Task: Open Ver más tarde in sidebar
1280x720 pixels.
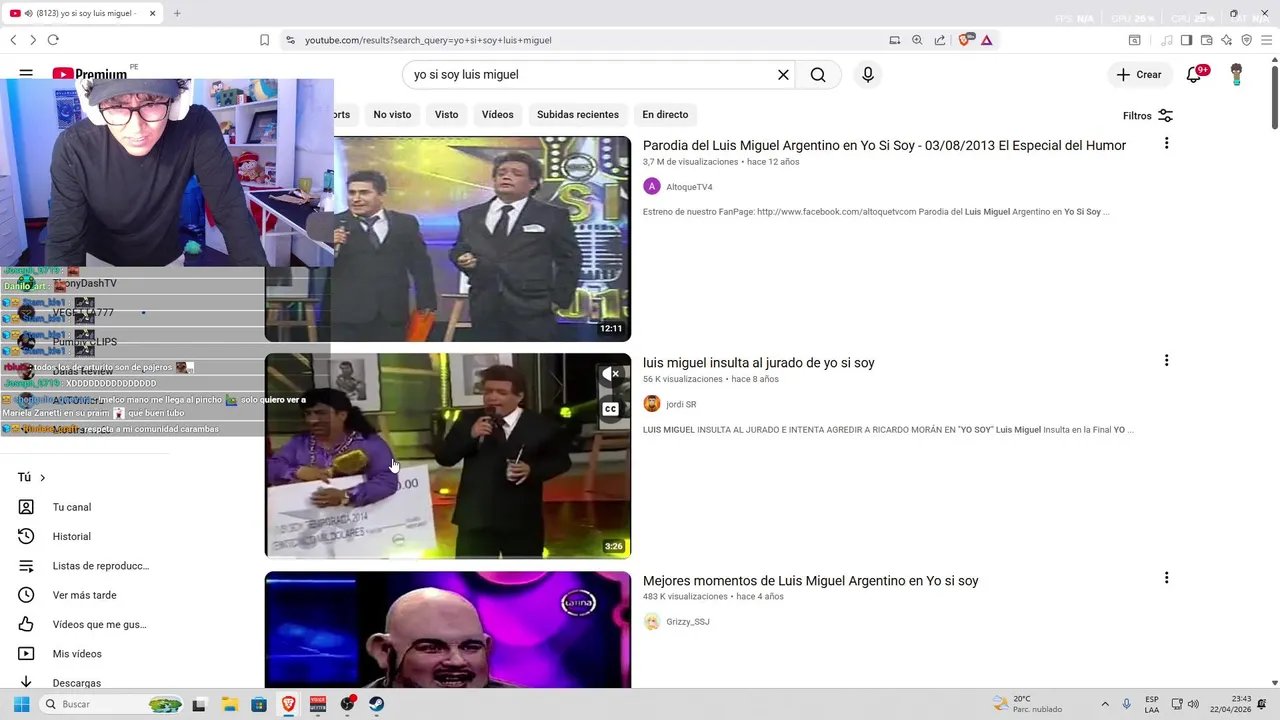Action: 84,595
